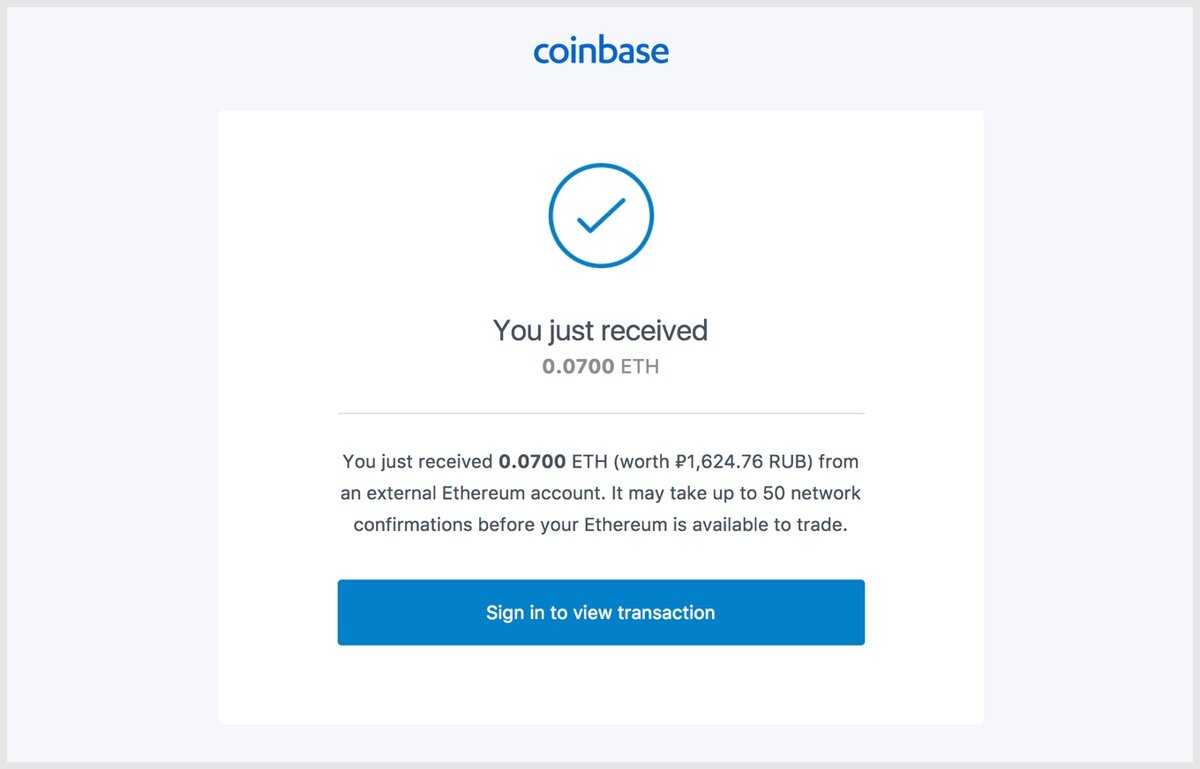This screenshot has width=1200, height=769.
Task: Click the ₽1,624.76 RUB worth value
Action: pos(746,462)
